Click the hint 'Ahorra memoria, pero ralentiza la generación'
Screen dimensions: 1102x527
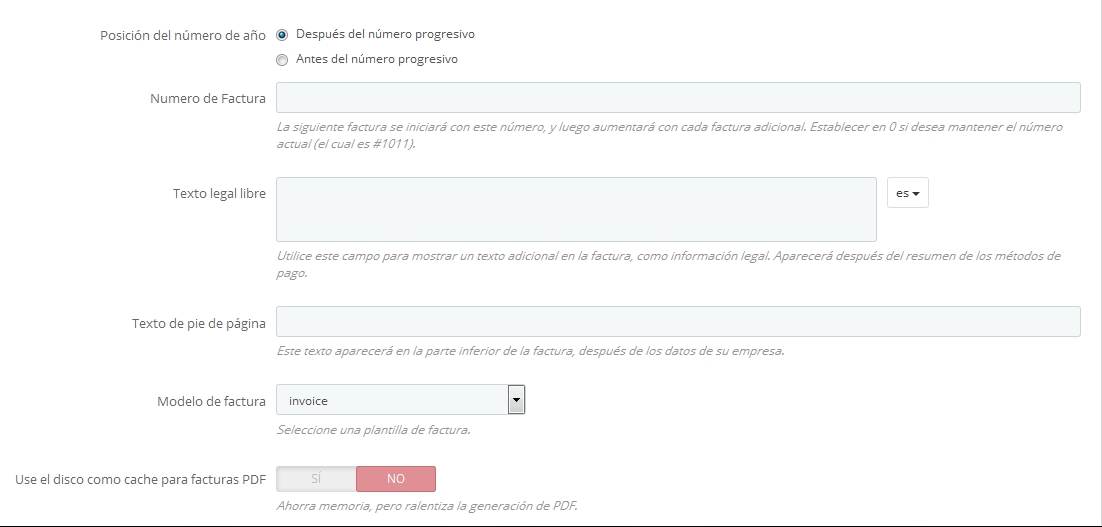coord(426,505)
